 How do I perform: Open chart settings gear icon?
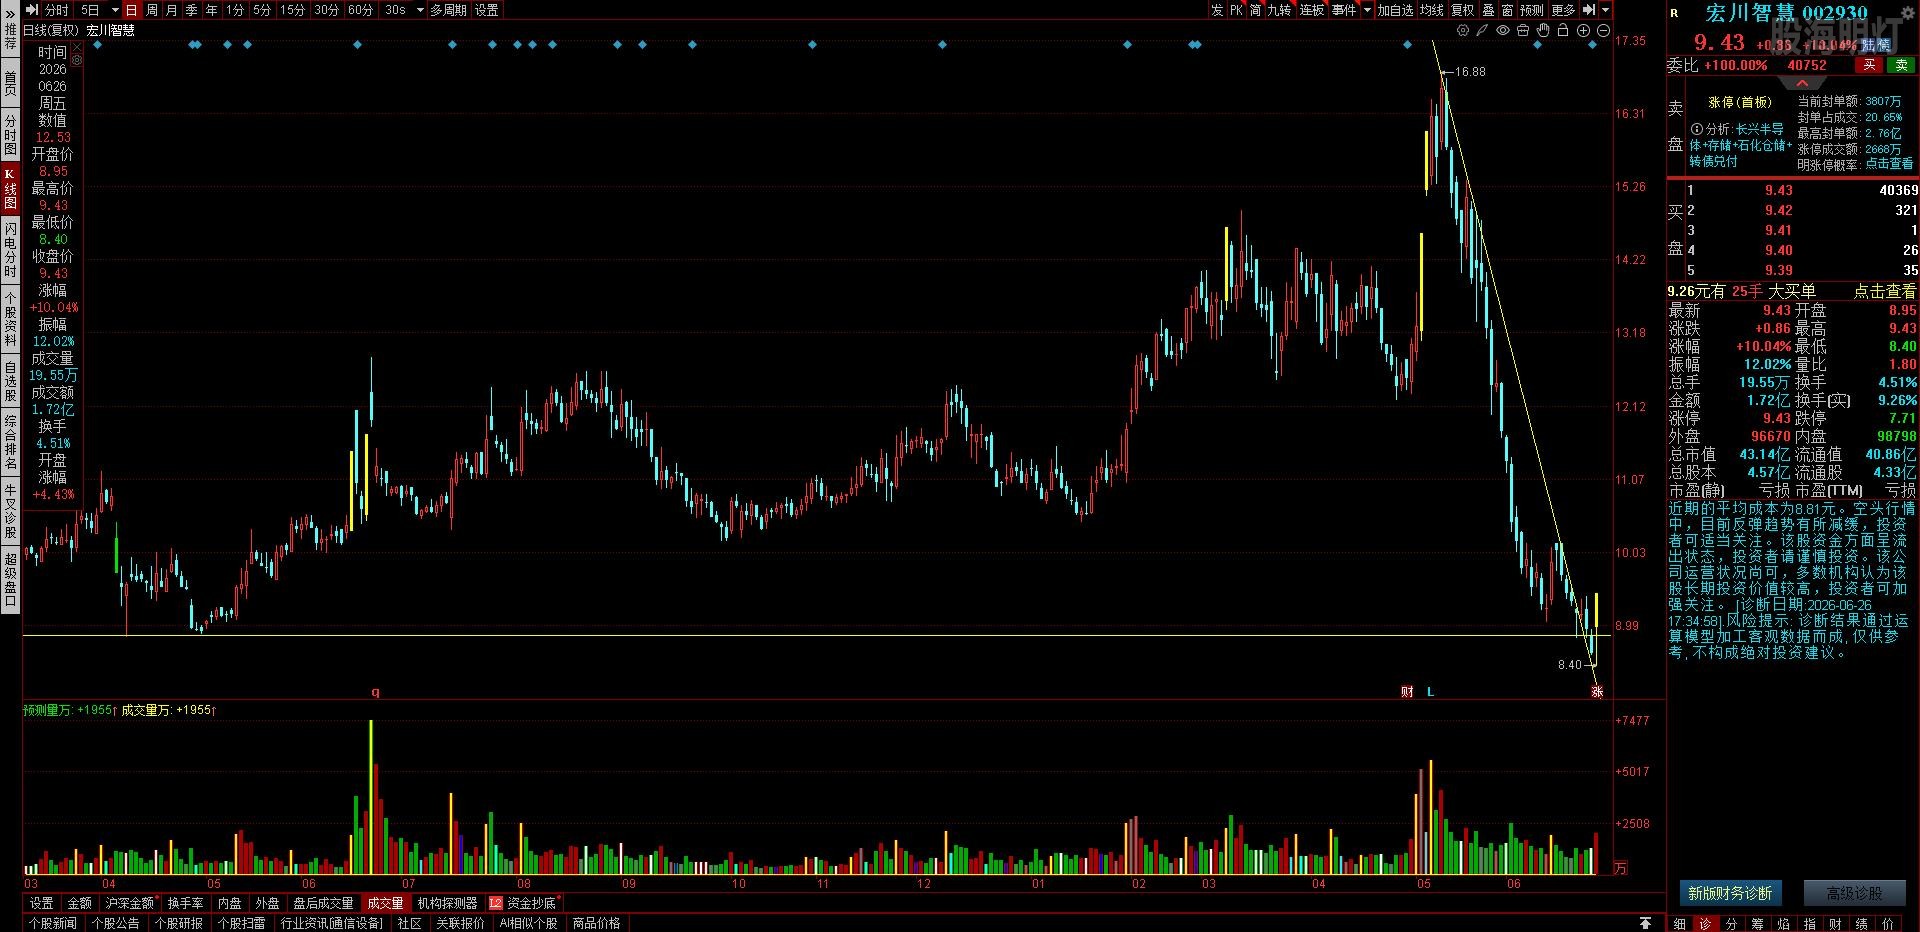click(x=1463, y=31)
